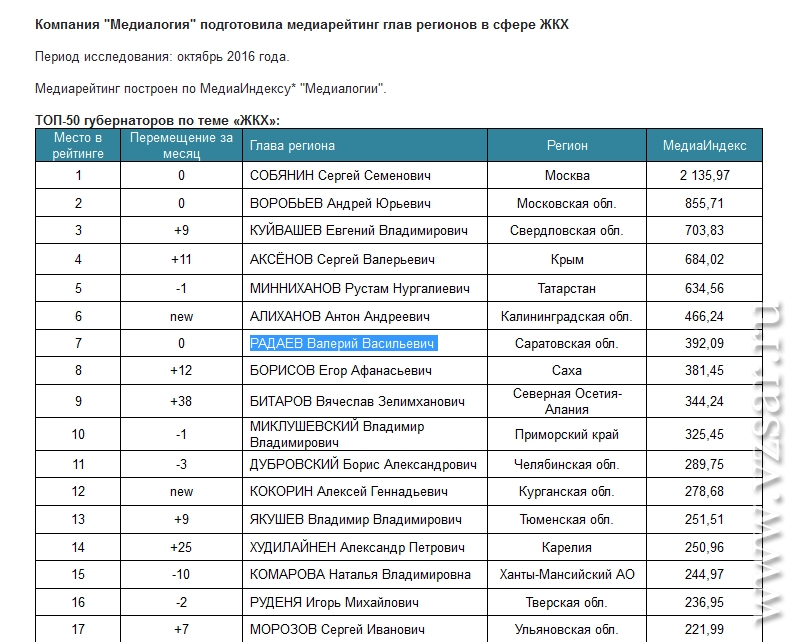Click the 'Место в рейтинге' column header
This screenshot has height=642, width=797.
[78, 145]
